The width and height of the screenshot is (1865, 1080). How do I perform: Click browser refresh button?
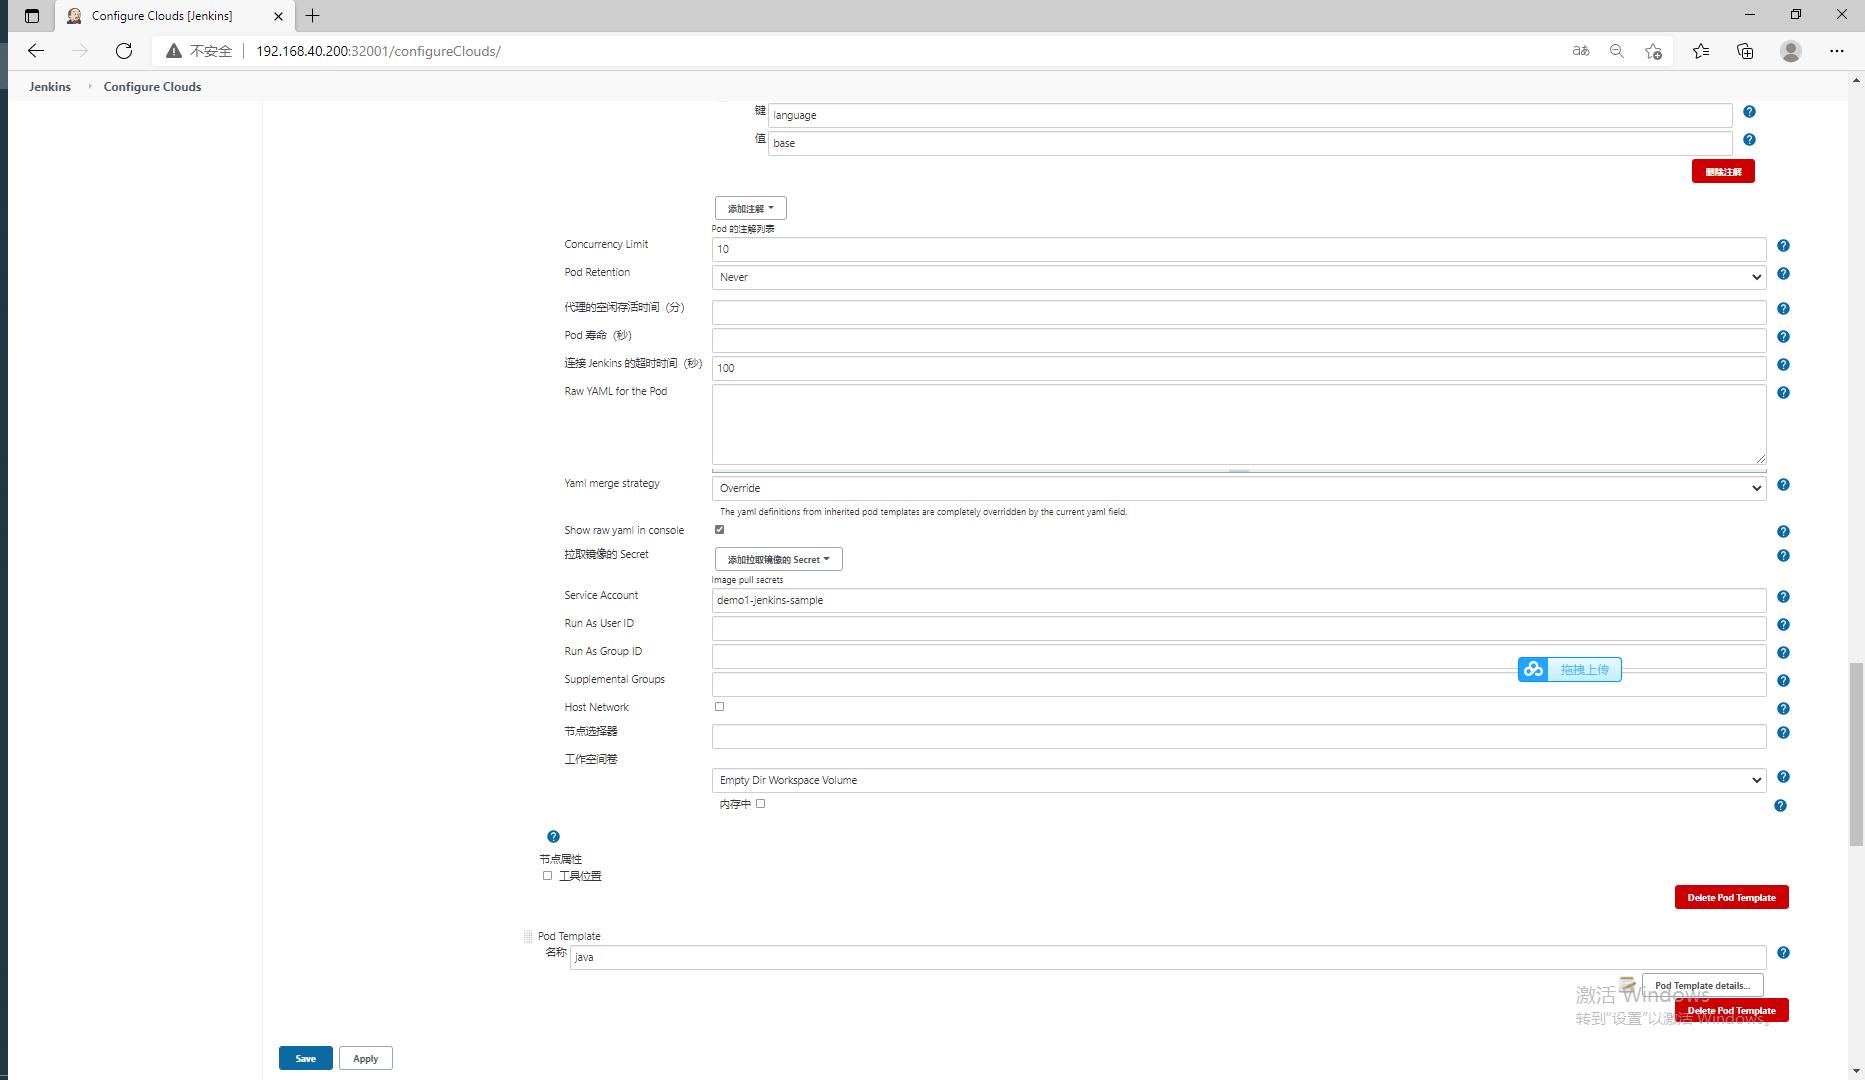(124, 51)
